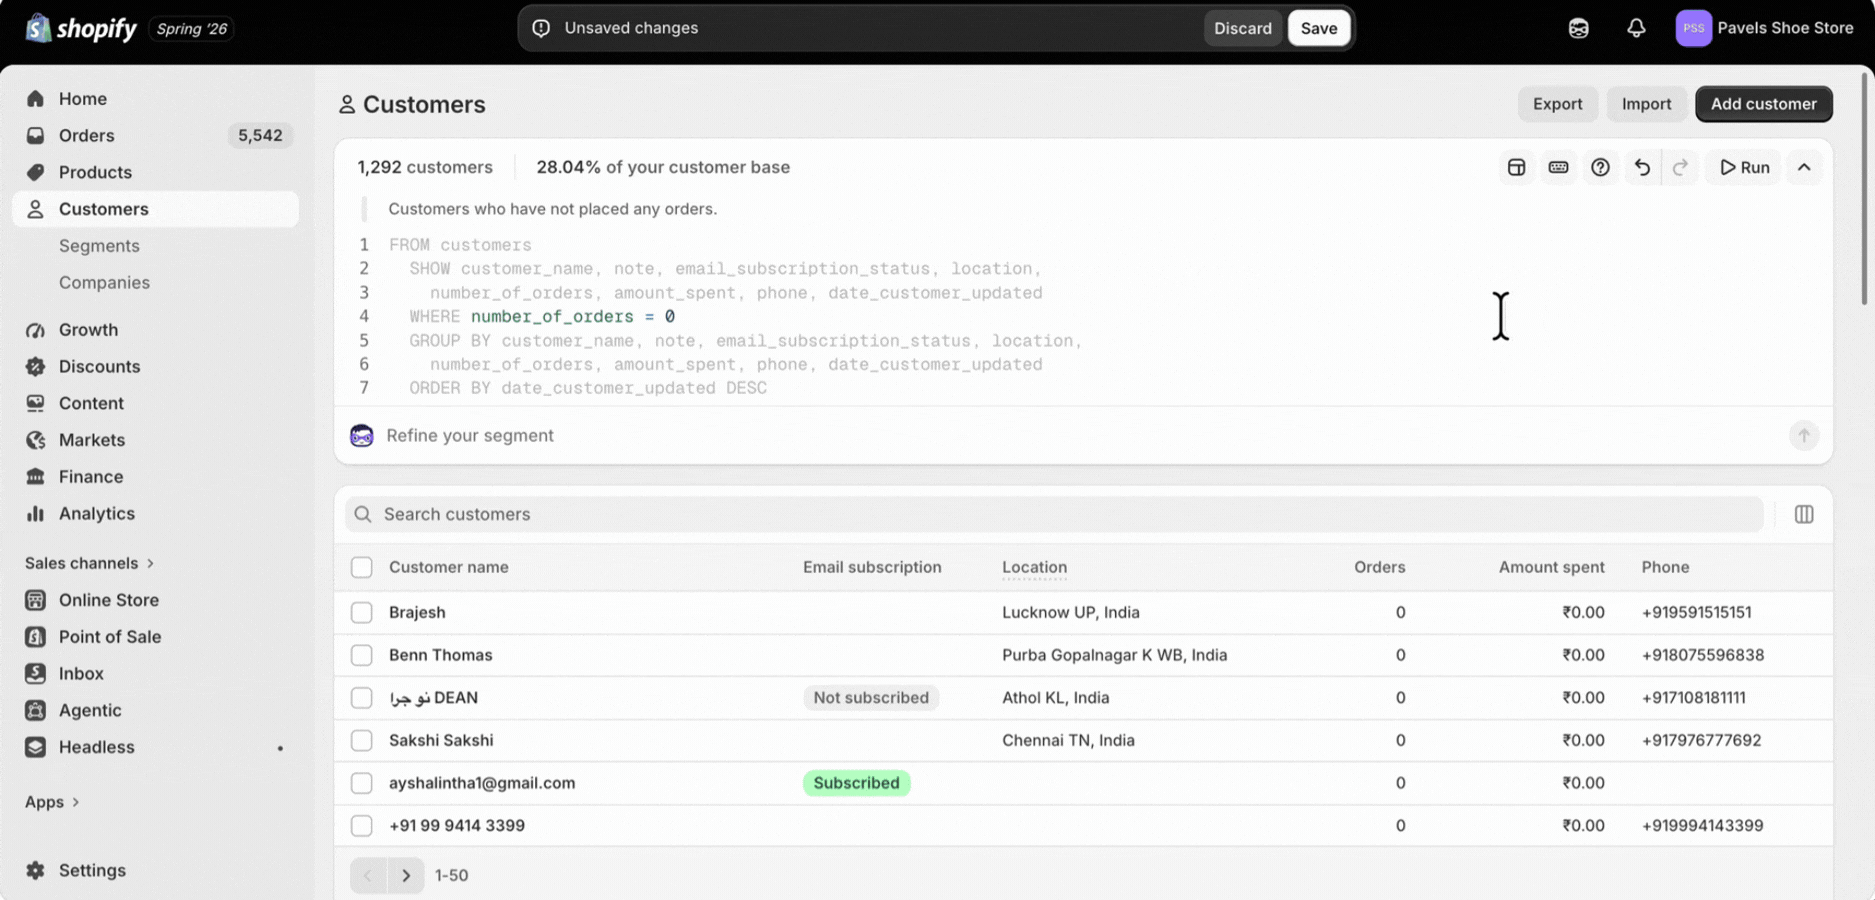The image size is (1875, 900).
Task: Run the segment query
Action: [x=1744, y=167]
